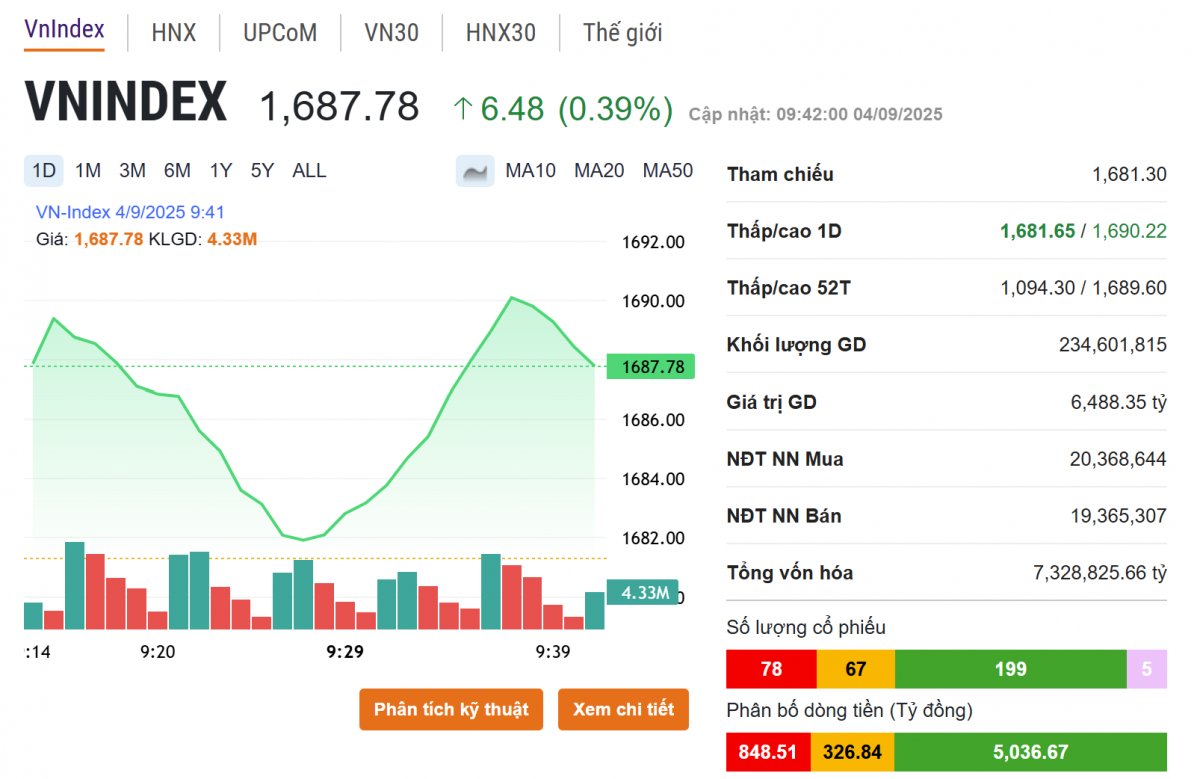Click the green 5,036.67 money flow segment

click(x=1030, y=752)
